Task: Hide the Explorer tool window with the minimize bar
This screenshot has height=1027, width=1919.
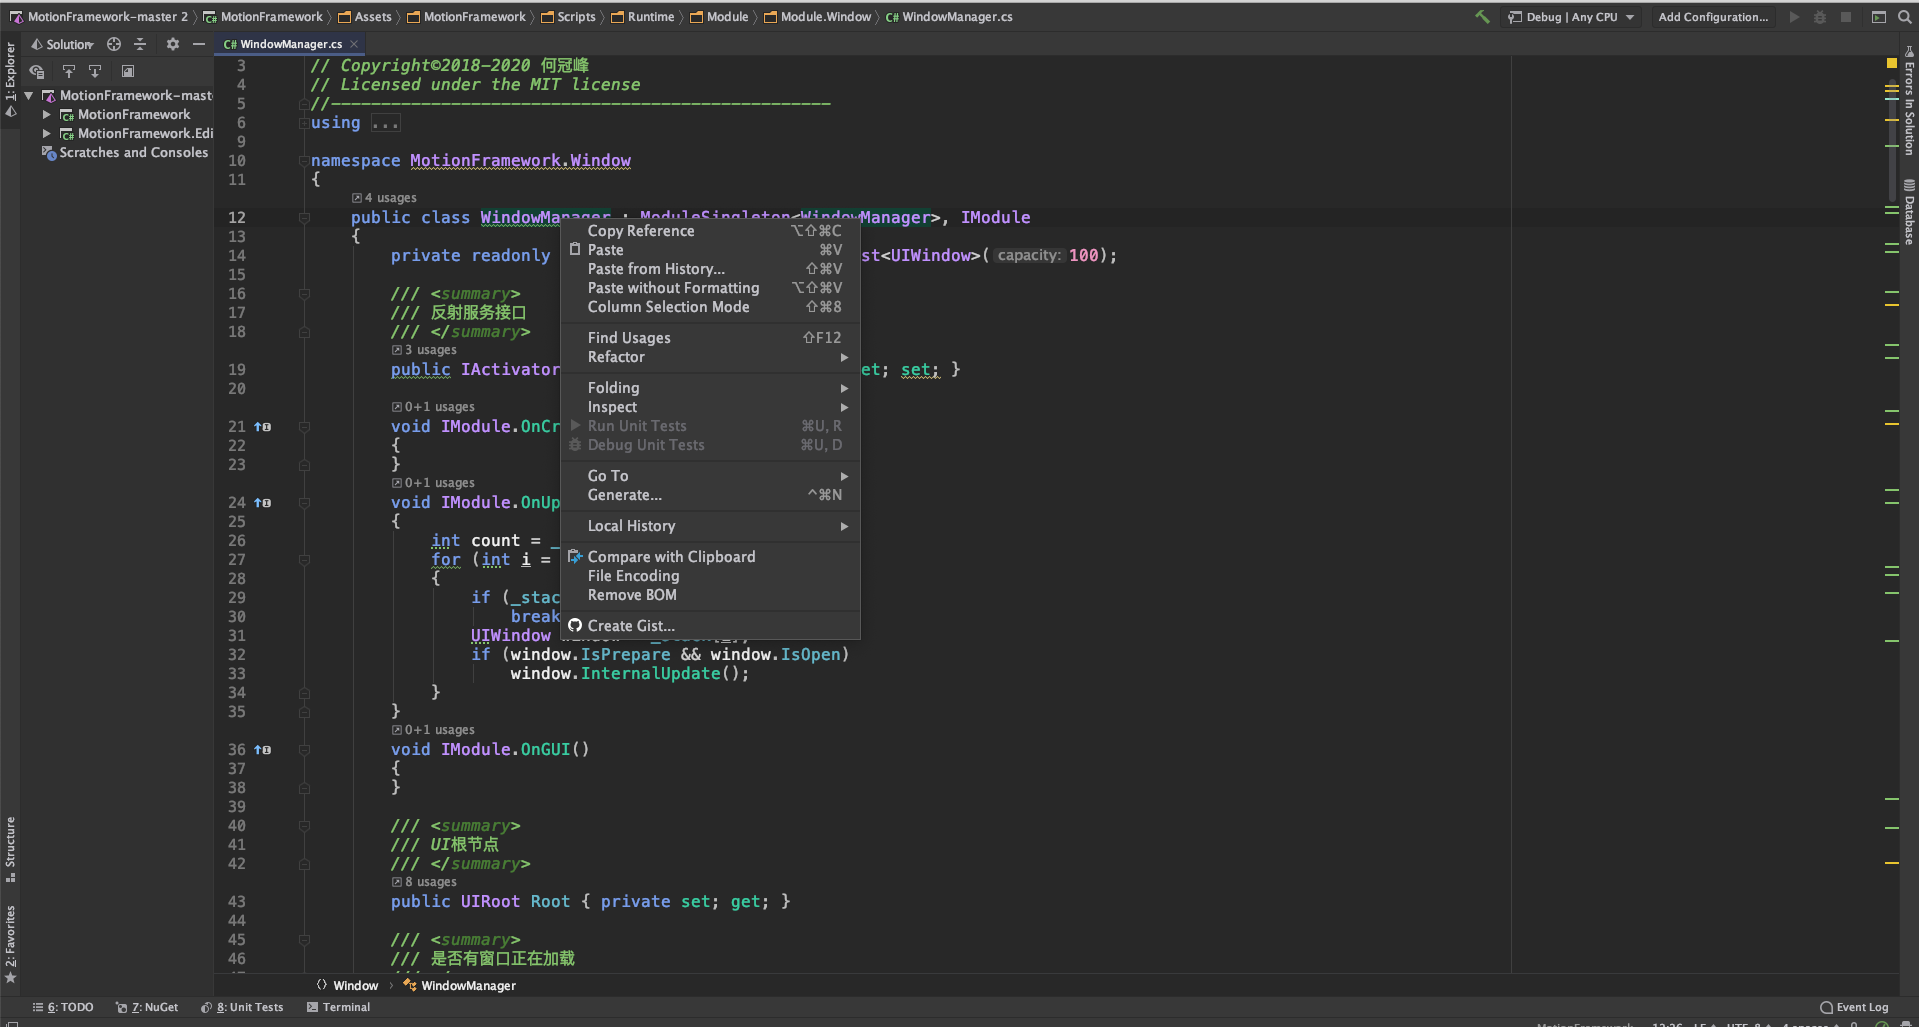Action: tap(198, 44)
